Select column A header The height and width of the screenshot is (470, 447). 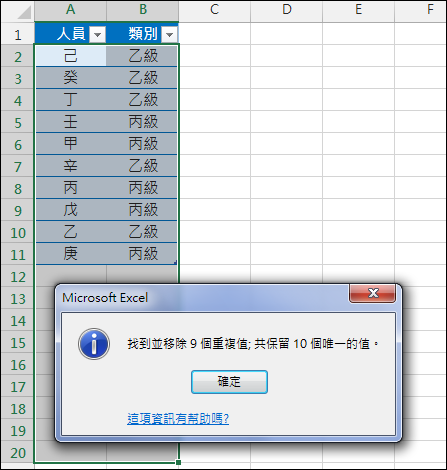click(x=70, y=10)
